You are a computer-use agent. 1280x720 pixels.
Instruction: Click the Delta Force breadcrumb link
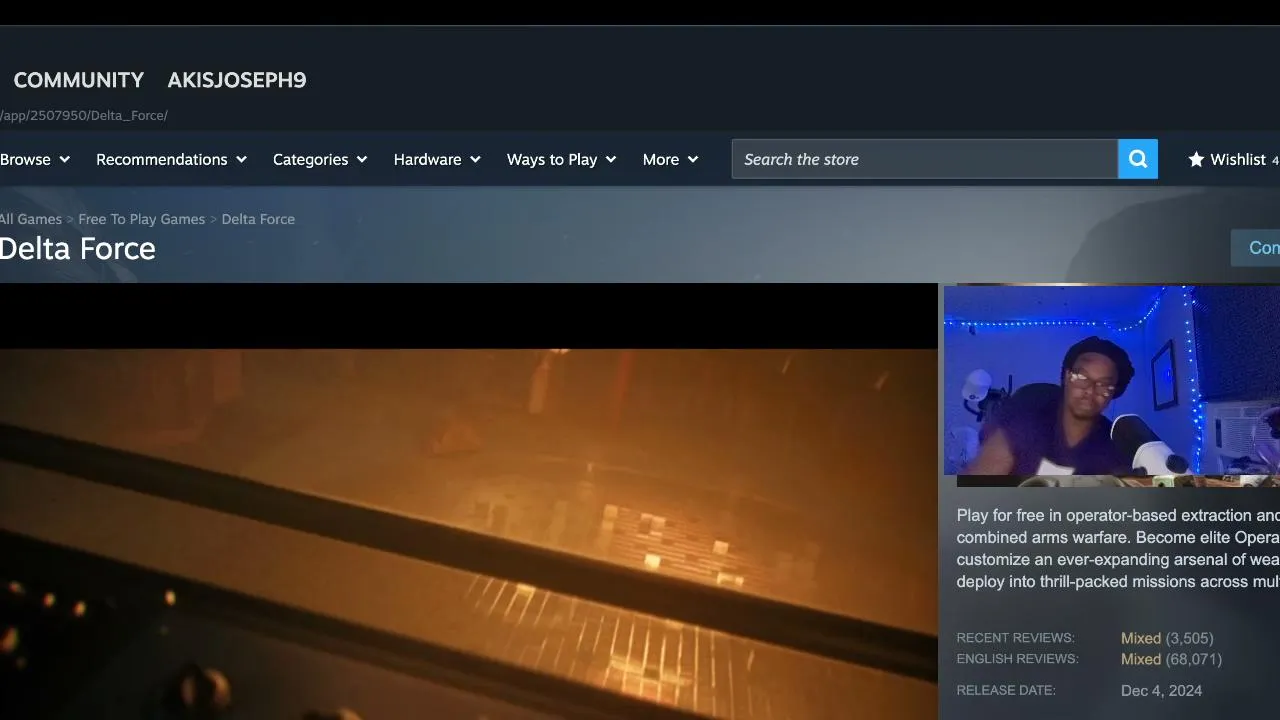coord(258,219)
